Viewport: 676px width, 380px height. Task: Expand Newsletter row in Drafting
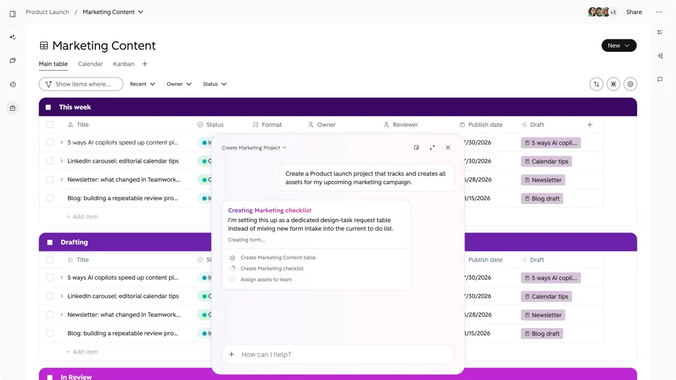coord(62,314)
